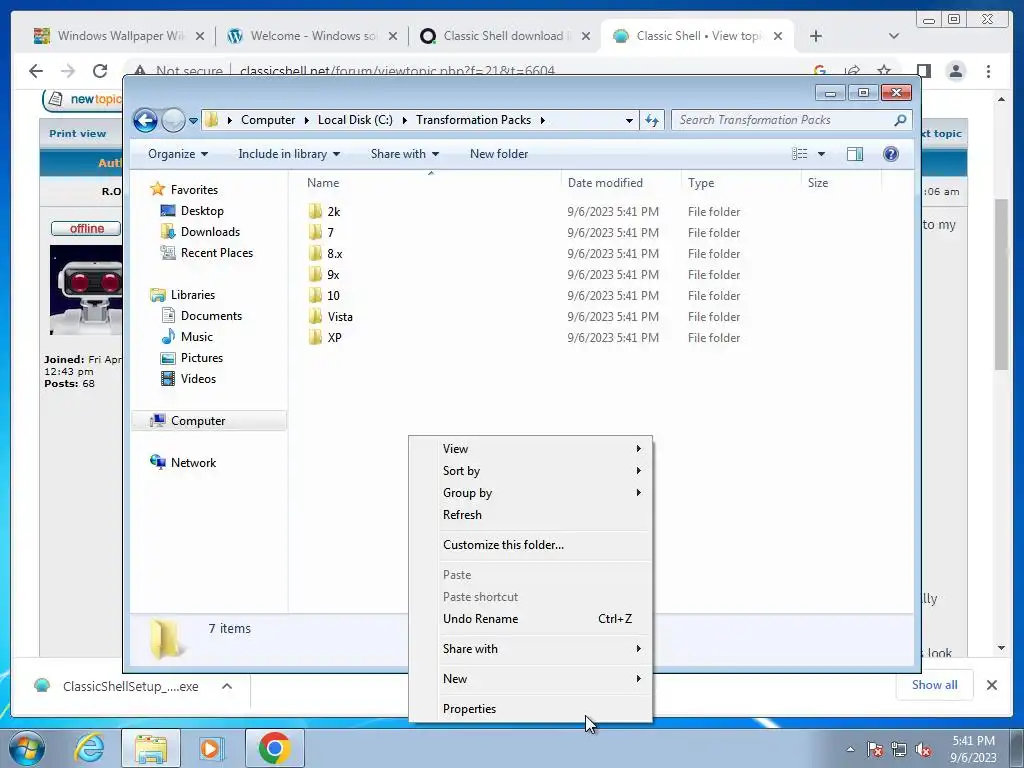This screenshot has width=1024, height=768.
Task: Open the address bar history dropdown
Action: [x=629, y=120]
